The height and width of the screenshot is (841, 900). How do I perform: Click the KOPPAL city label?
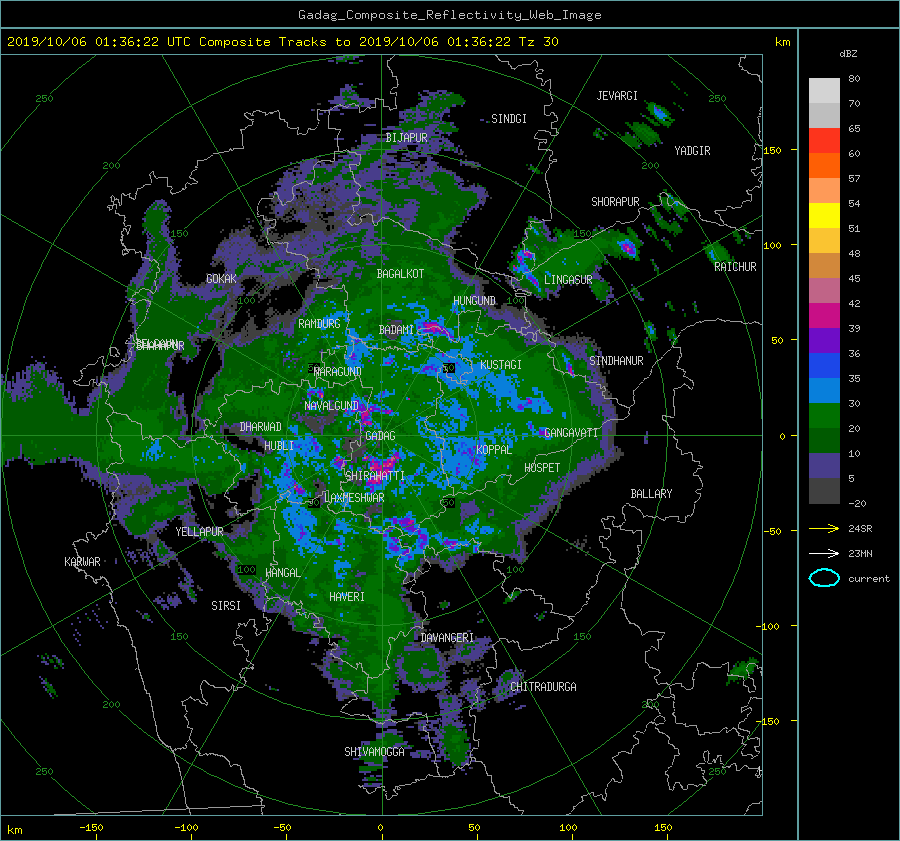point(494,449)
